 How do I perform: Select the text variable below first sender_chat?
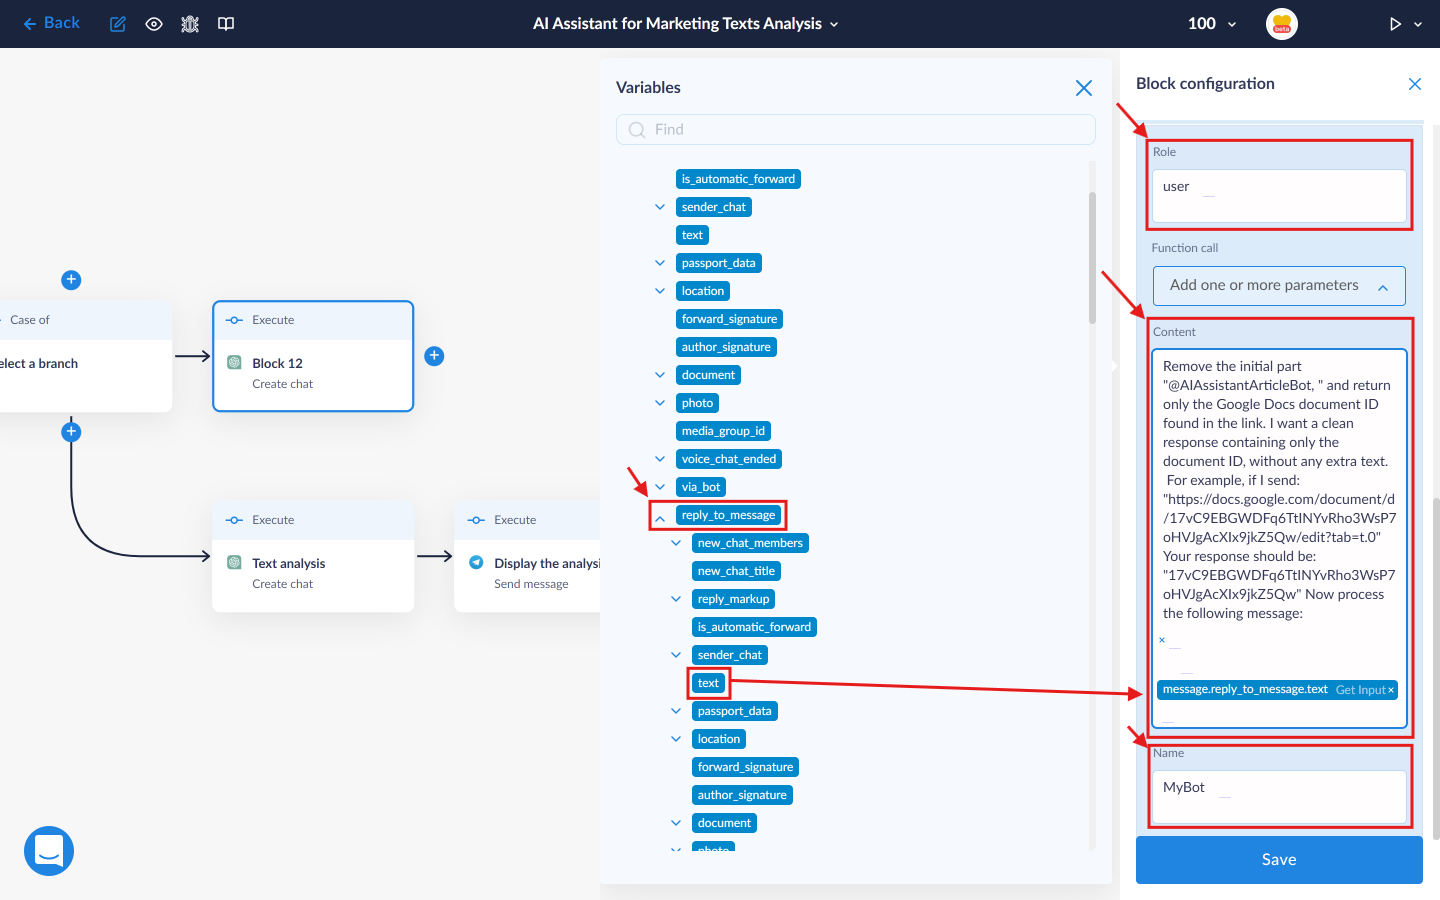693,235
